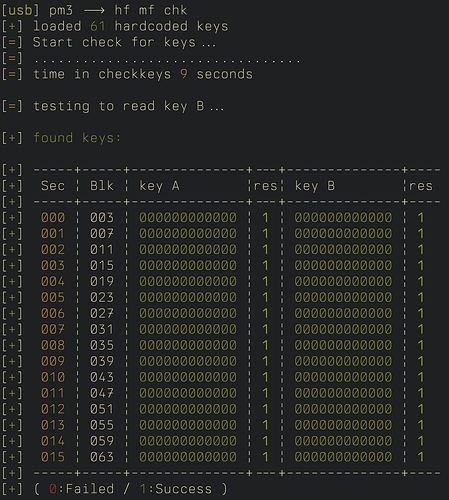Click the 'key A' column header

pyautogui.click(x=159, y=186)
